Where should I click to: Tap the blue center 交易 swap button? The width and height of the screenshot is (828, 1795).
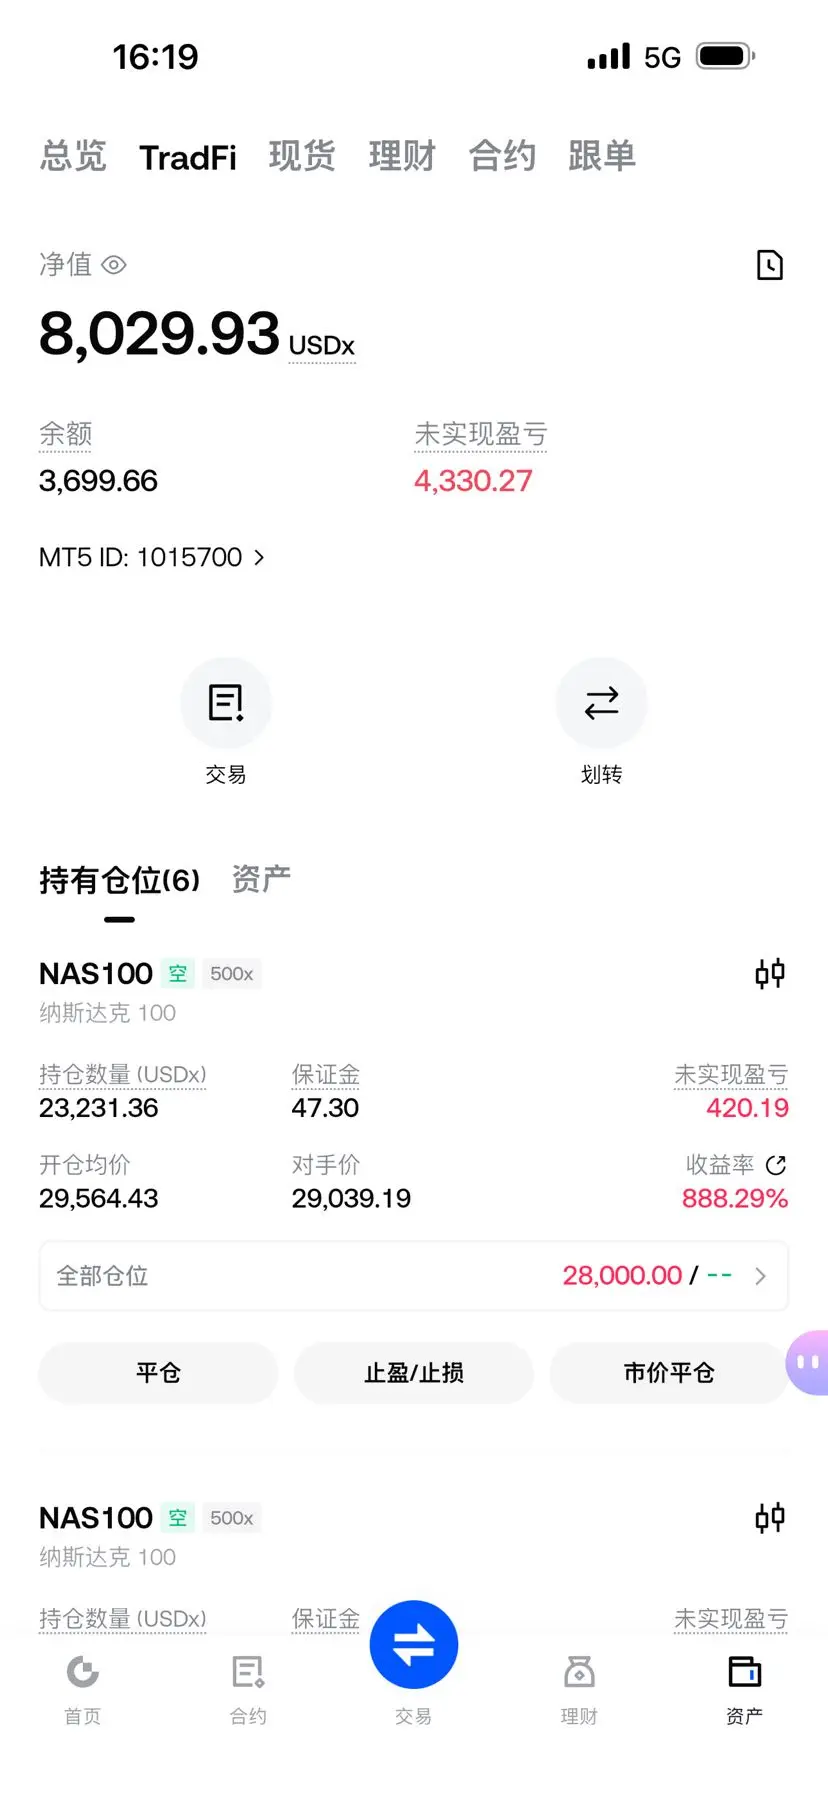414,1644
